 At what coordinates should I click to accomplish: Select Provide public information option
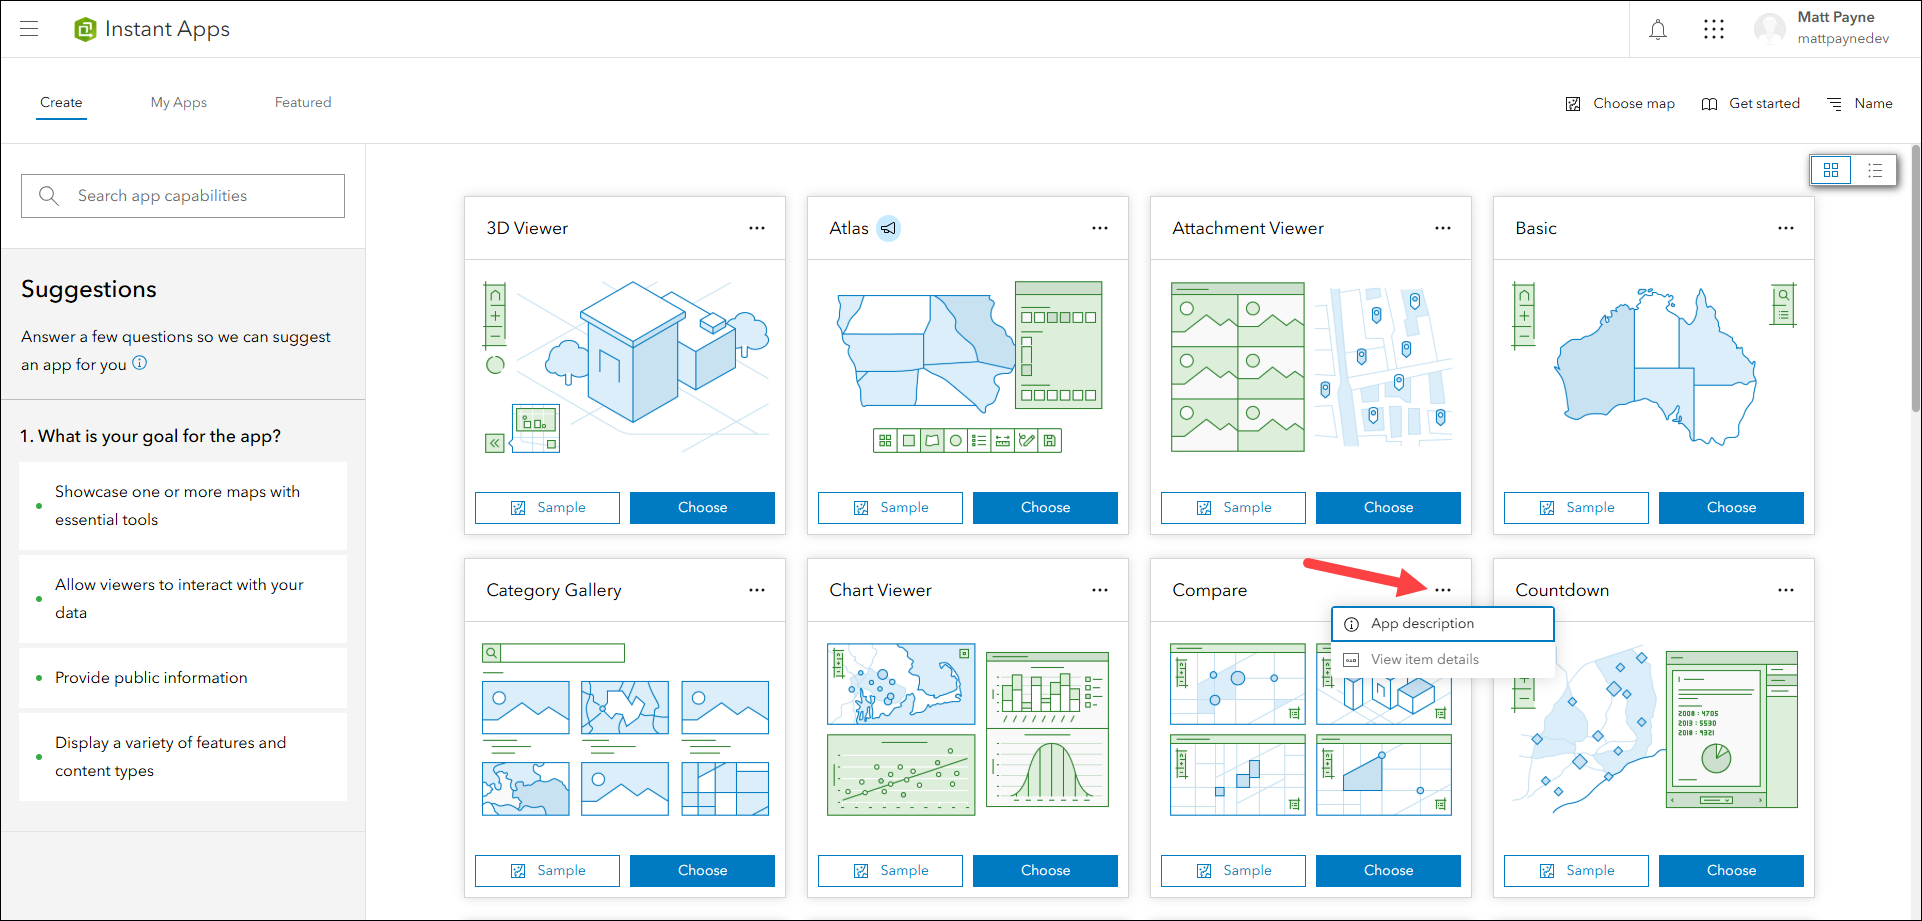click(183, 678)
